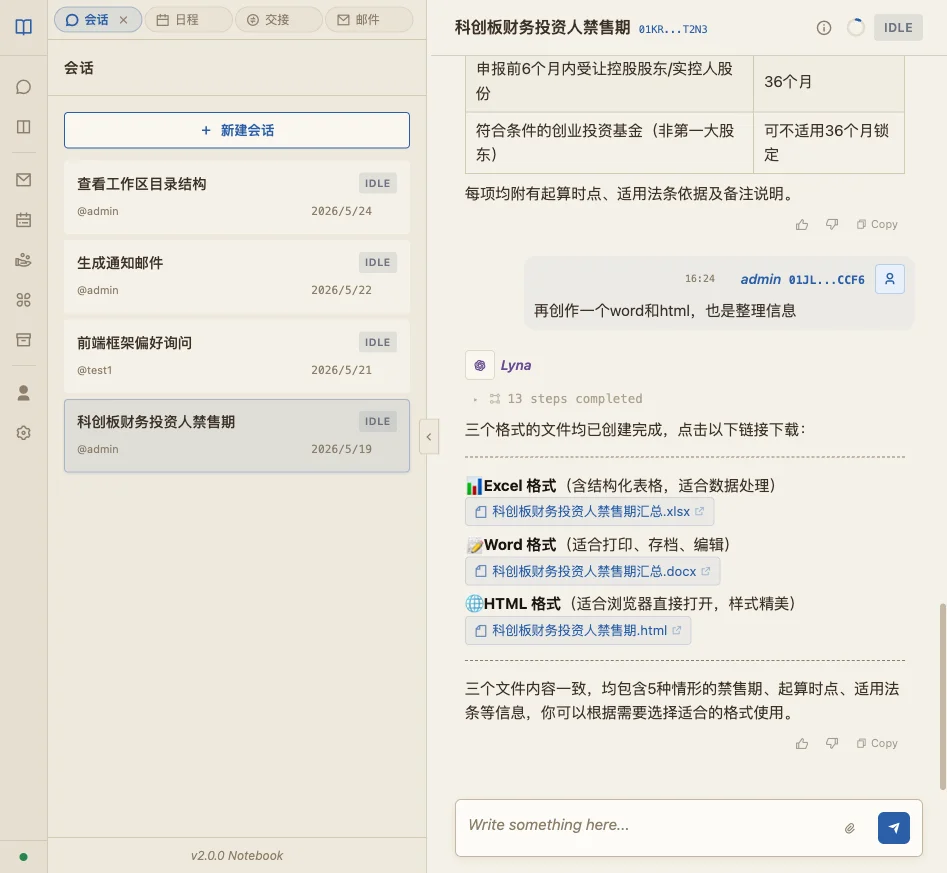Open the split-panel layout icon in sidebar
Image resolution: width=947 pixels, height=873 pixels.
click(24, 127)
